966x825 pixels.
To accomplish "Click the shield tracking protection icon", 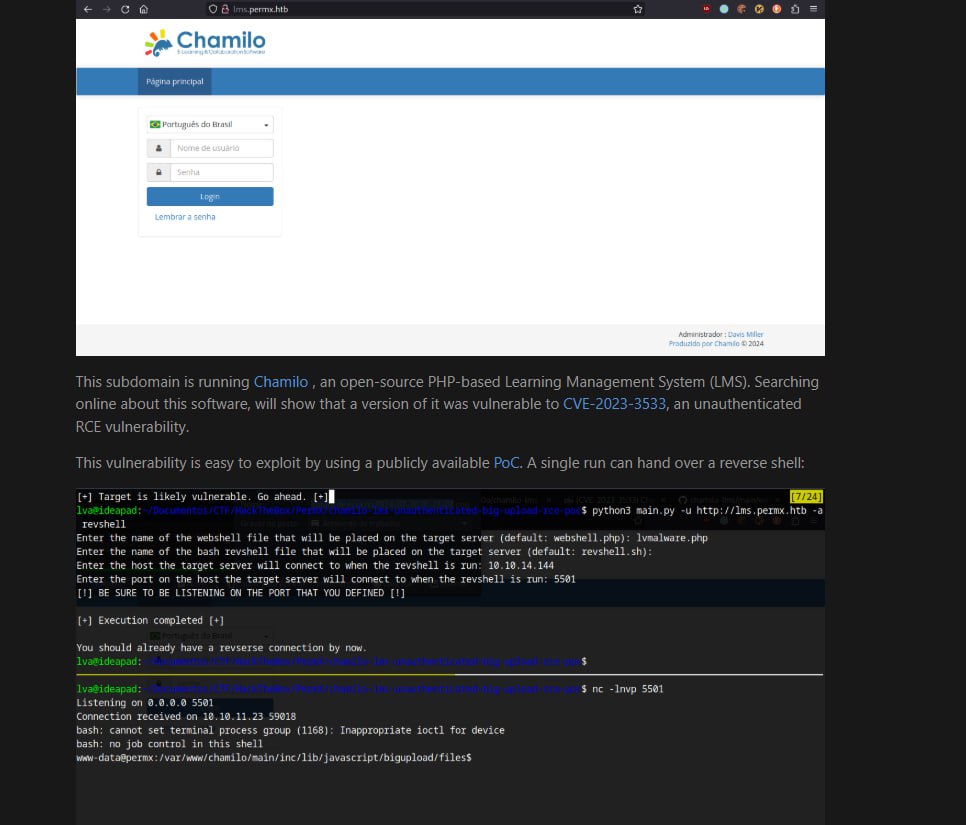I will coord(213,9).
